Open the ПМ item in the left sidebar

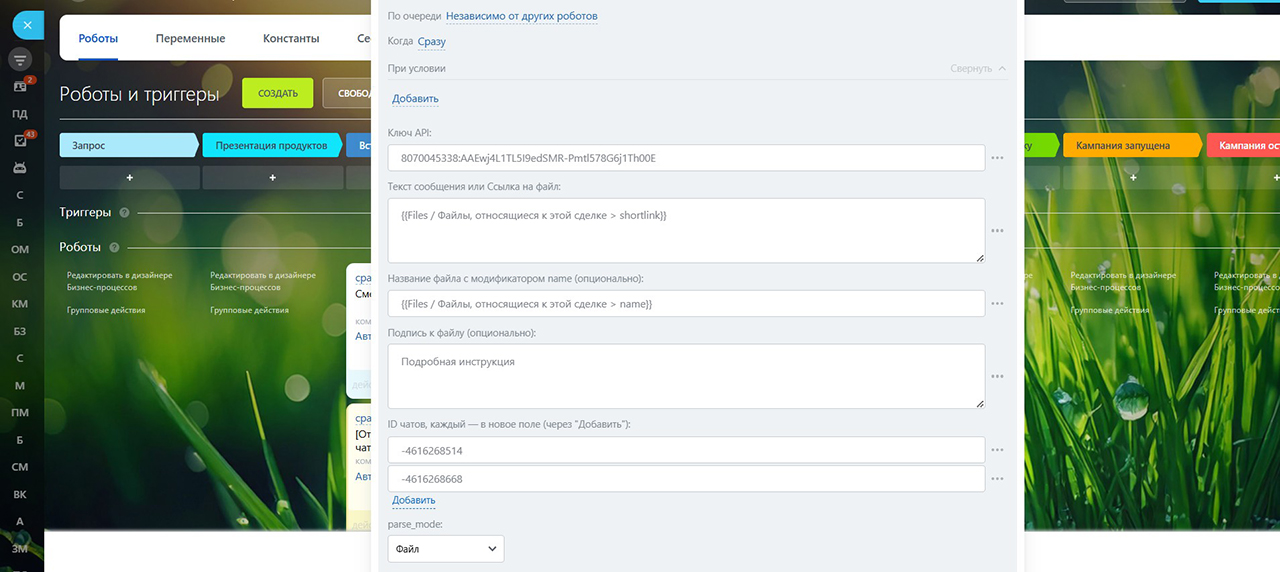[19, 413]
